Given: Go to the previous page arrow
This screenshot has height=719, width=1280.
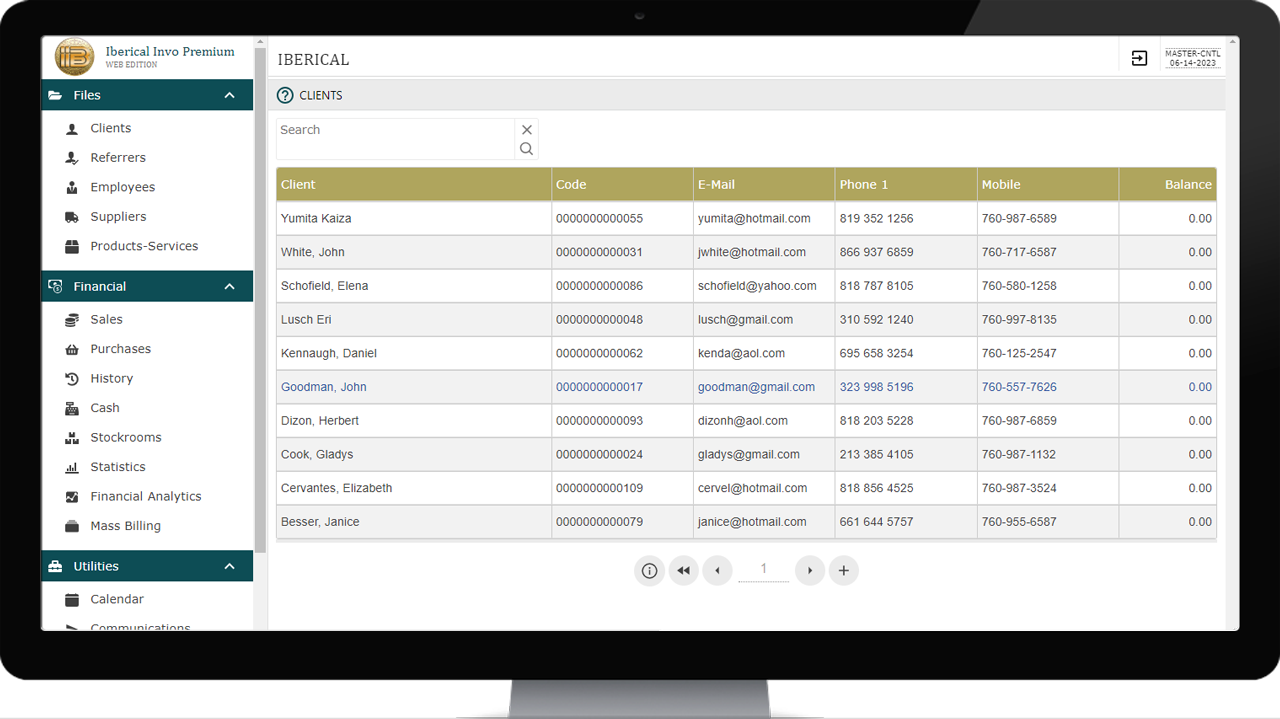Looking at the screenshot, I should coord(717,571).
